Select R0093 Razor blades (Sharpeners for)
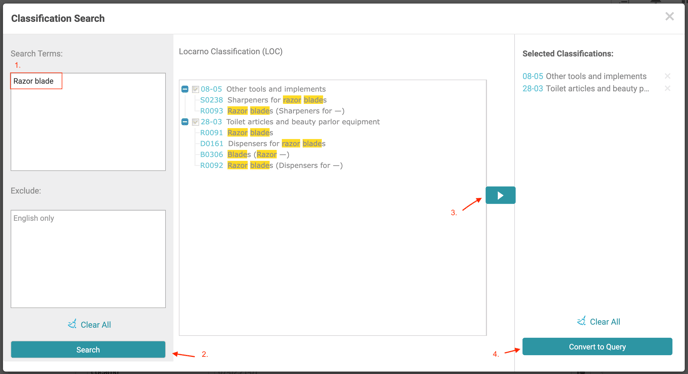 (x=272, y=111)
